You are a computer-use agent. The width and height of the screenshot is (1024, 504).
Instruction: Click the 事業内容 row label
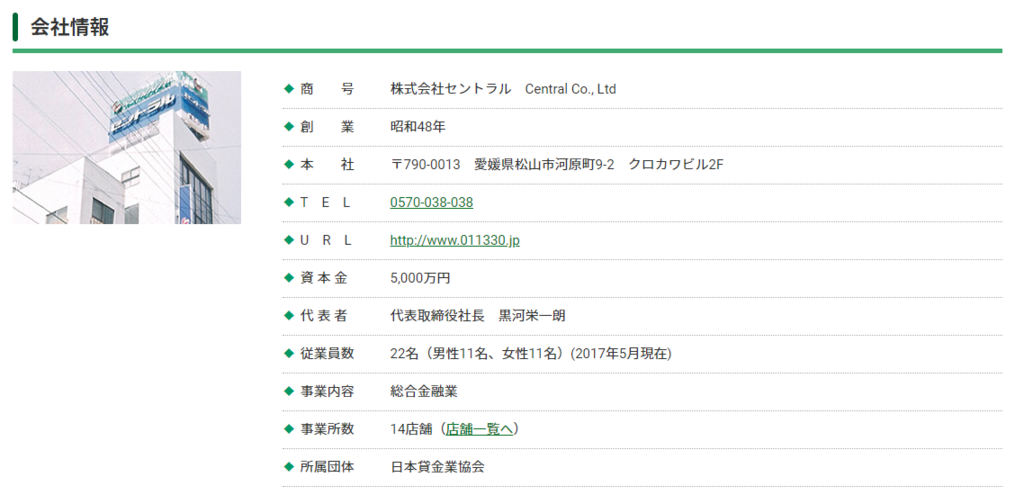pyautogui.click(x=327, y=392)
